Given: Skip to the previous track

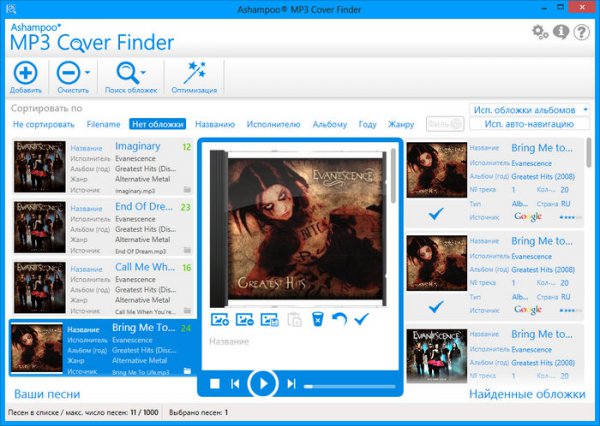Looking at the screenshot, I should pos(235,384).
